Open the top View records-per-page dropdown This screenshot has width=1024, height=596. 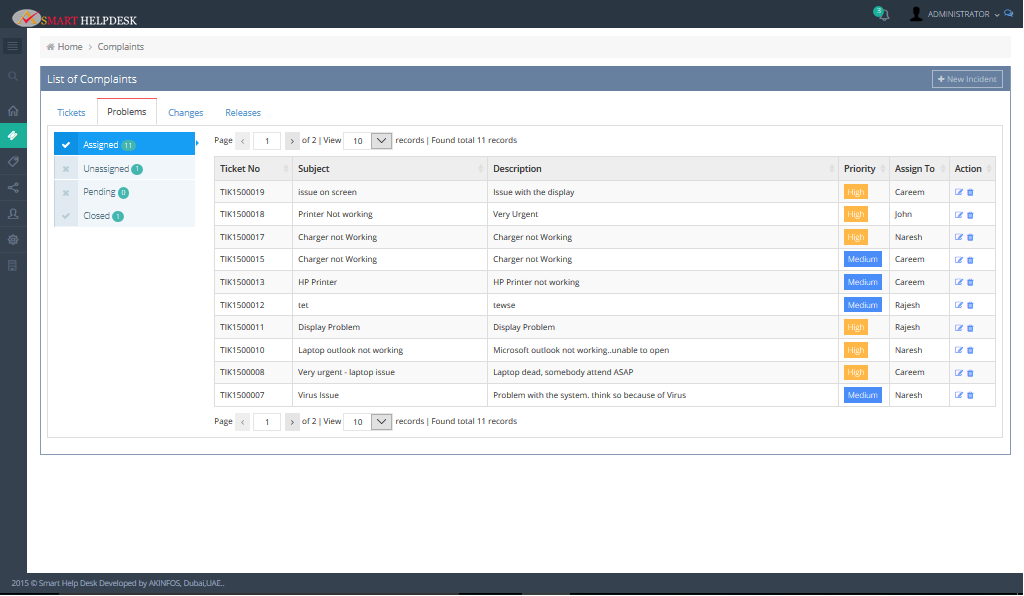tap(381, 141)
